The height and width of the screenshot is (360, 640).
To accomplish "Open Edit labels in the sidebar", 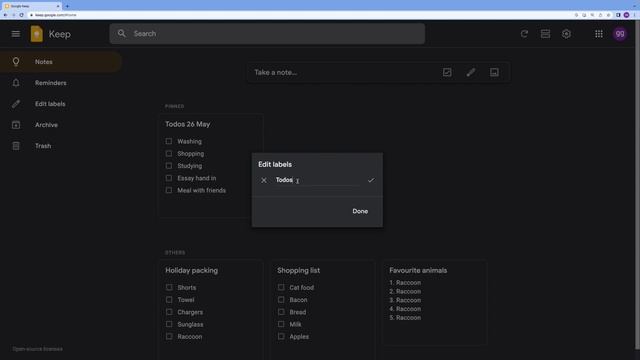I will (60, 104).
